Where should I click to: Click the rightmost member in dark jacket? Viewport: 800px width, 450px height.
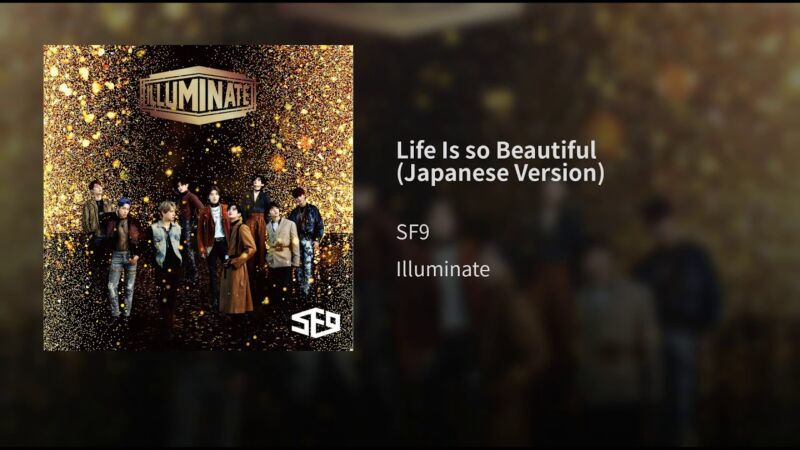(x=306, y=240)
